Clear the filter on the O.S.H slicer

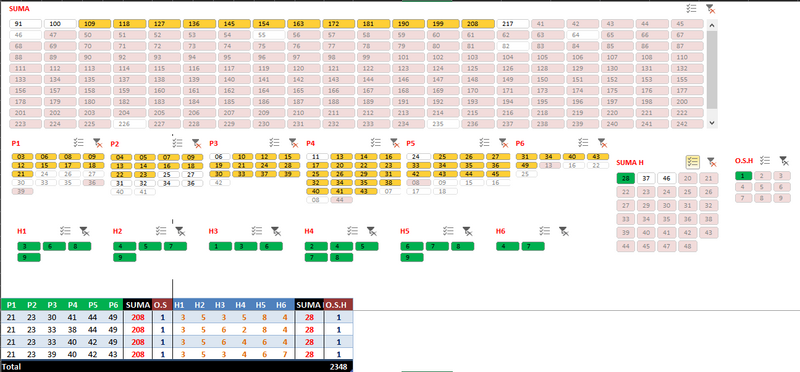(x=784, y=161)
